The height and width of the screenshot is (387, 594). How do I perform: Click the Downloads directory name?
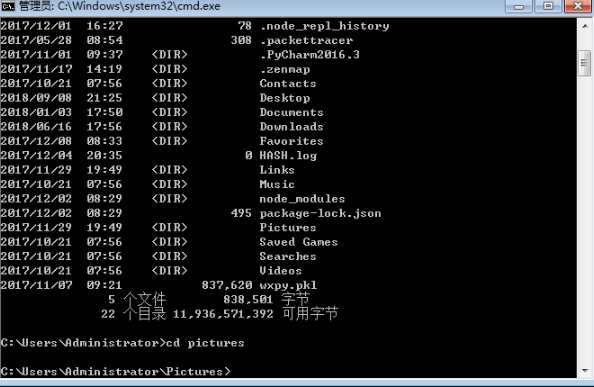tap(292, 126)
